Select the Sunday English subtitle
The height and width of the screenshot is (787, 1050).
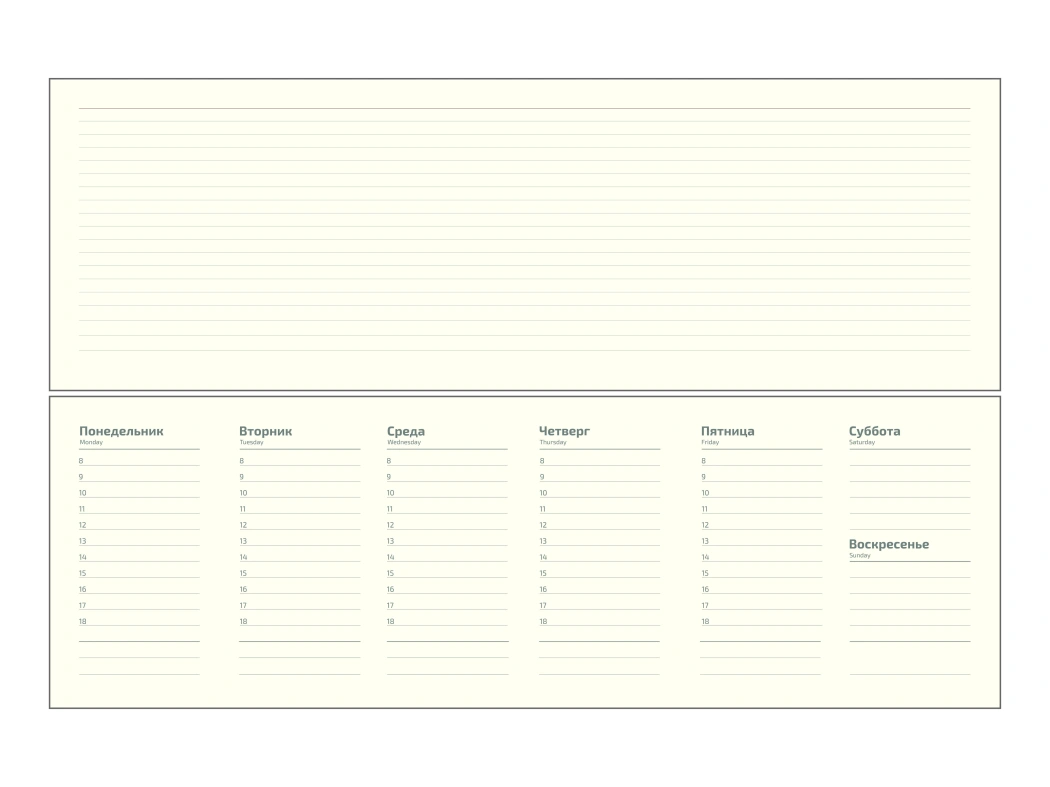(860, 555)
